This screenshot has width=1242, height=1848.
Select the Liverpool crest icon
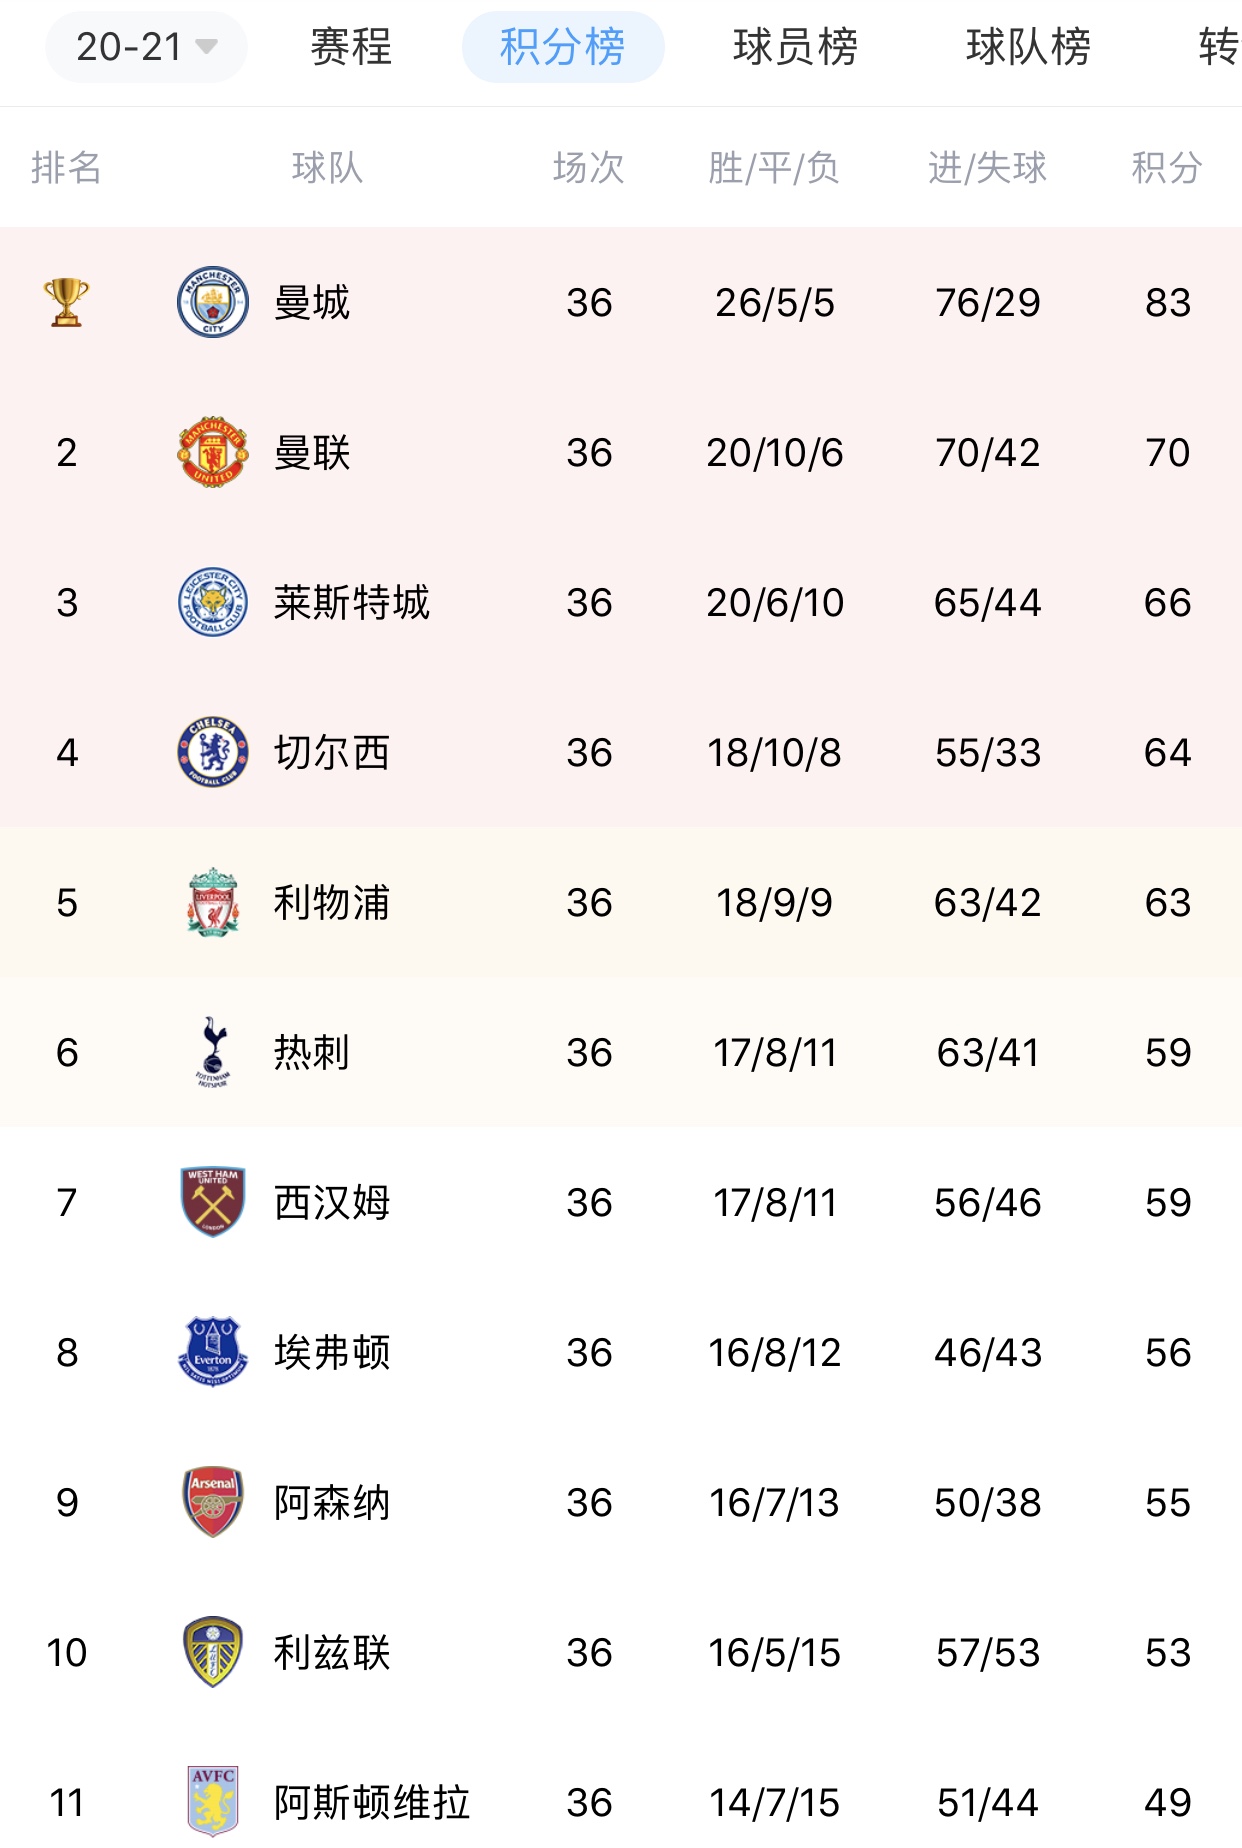point(213,902)
